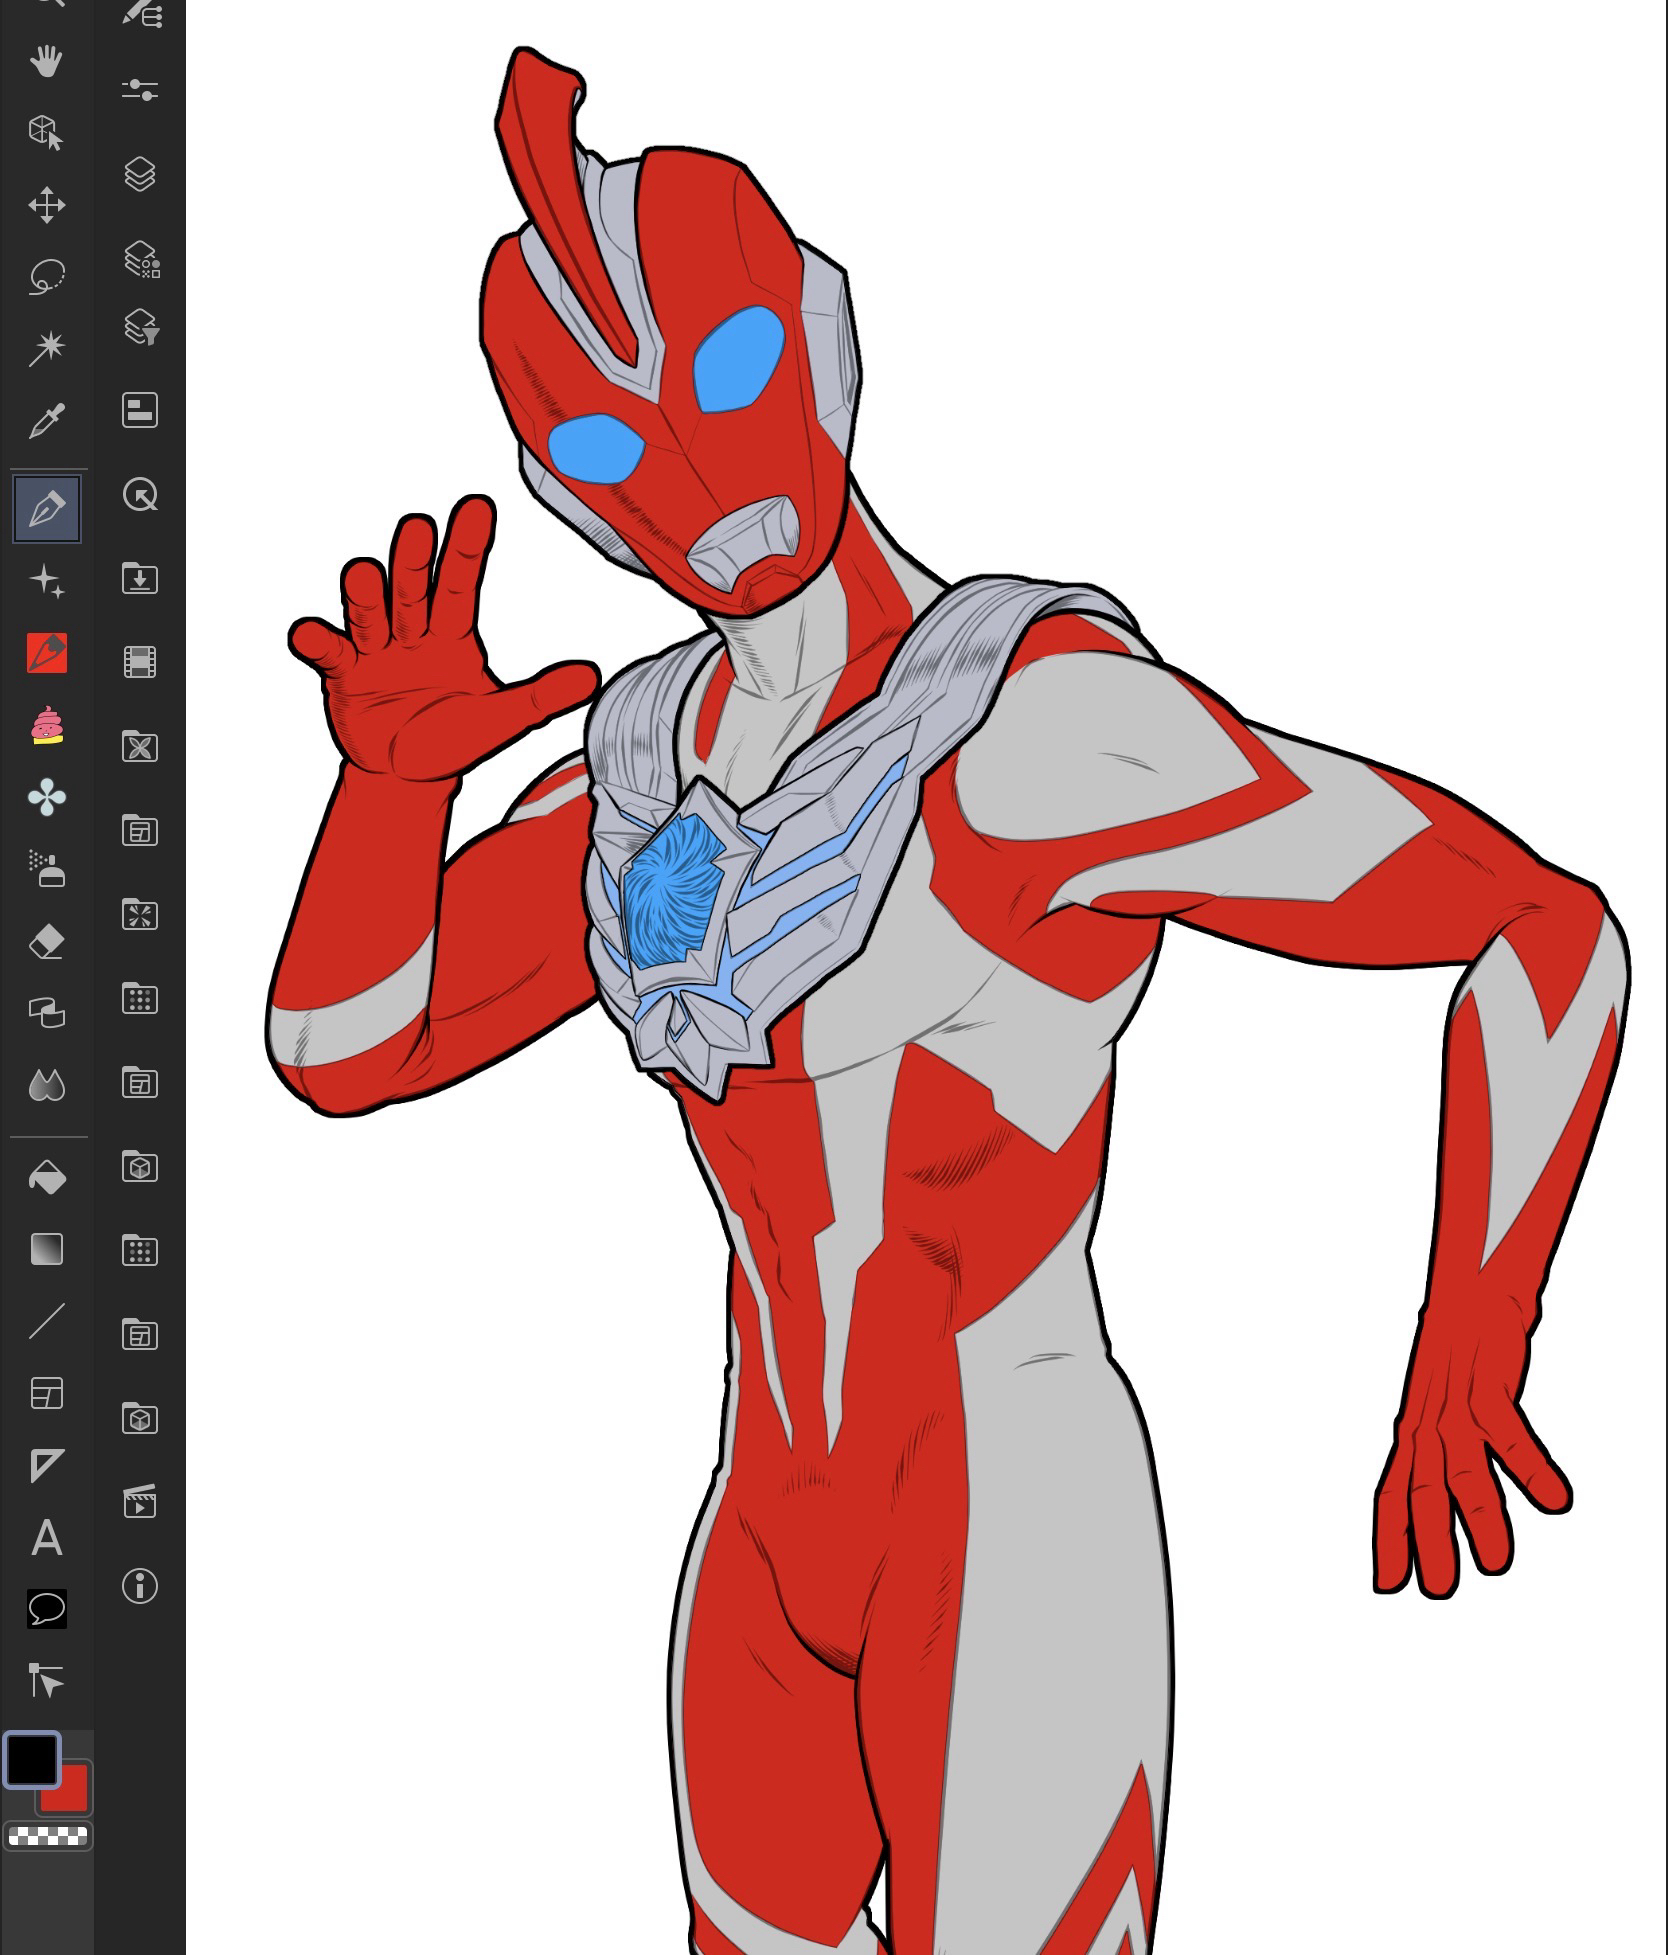Switch to transparent checkerboard color
This screenshot has height=1955, width=1668.
click(47, 1836)
